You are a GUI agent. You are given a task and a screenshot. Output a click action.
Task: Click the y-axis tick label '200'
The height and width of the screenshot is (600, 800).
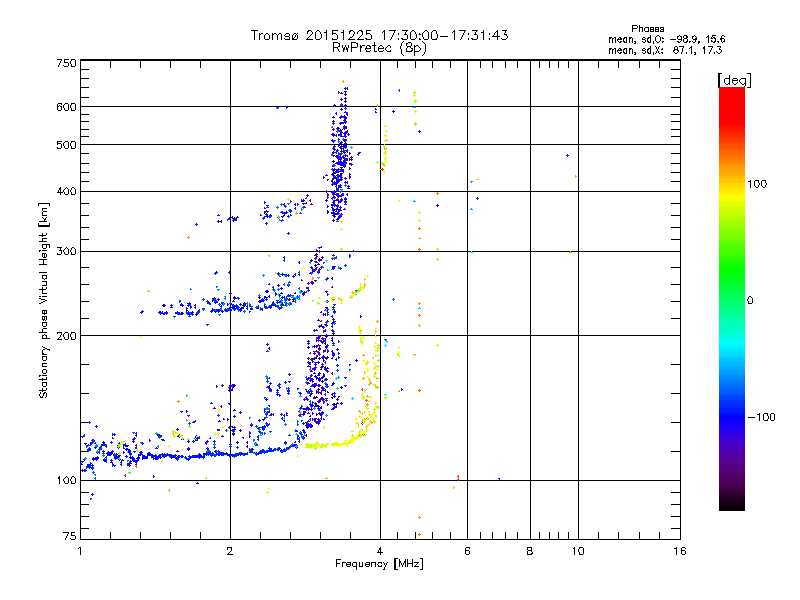point(66,336)
